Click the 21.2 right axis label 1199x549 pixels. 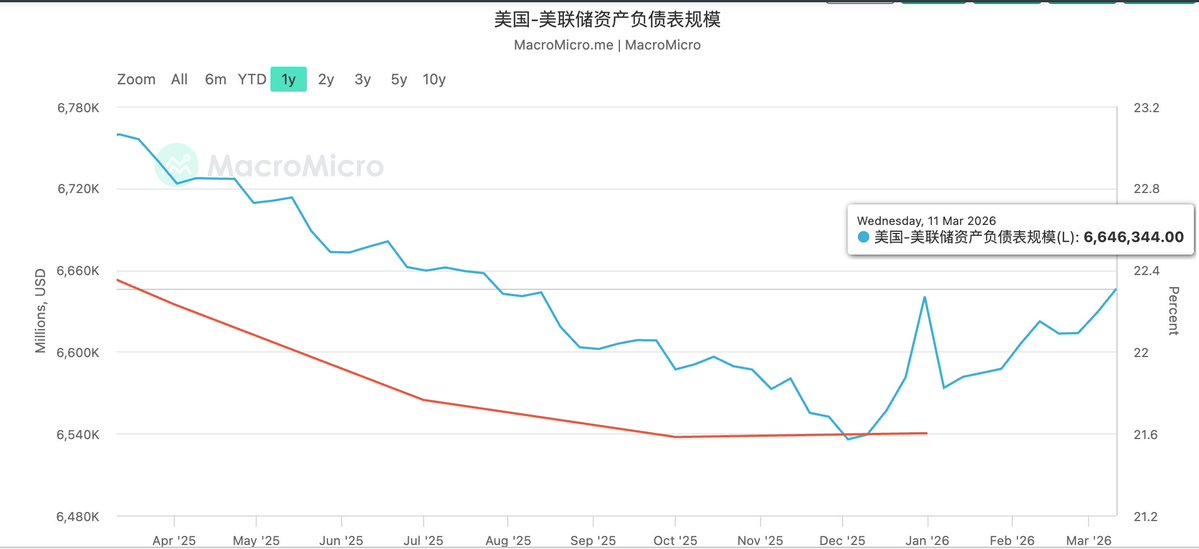pos(1146,517)
